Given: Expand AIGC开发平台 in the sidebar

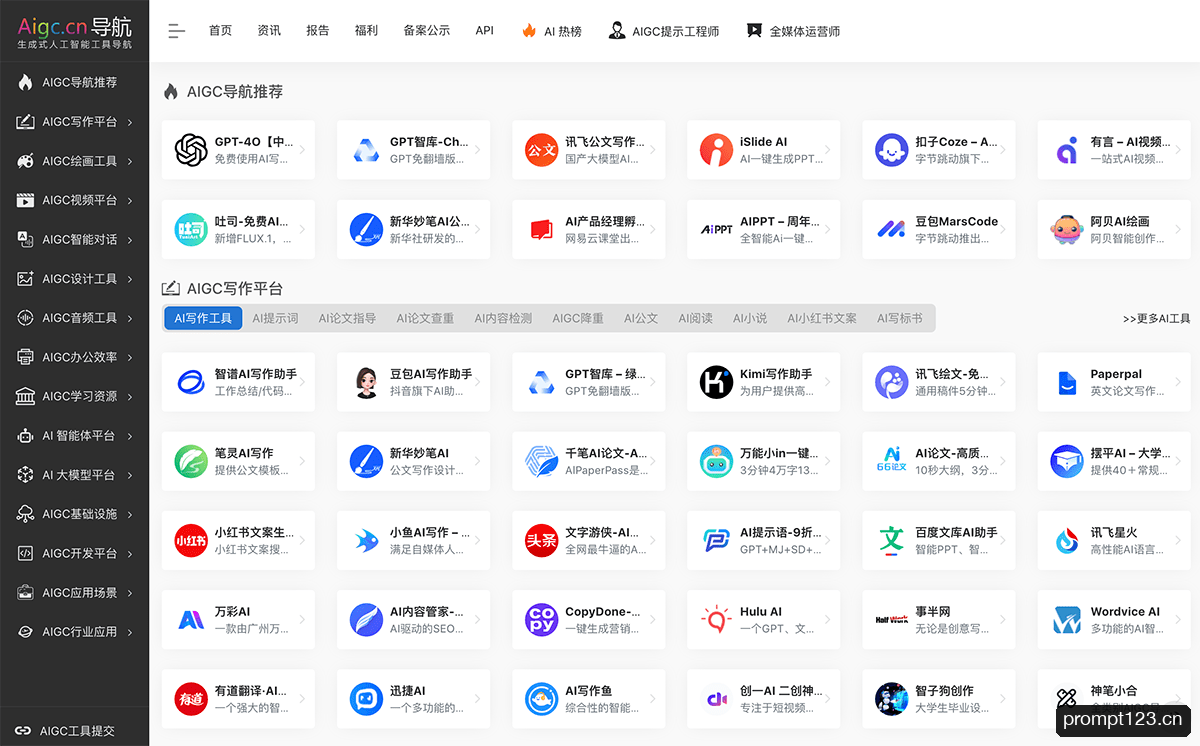Looking at the screenshot, I should [74, 553].
